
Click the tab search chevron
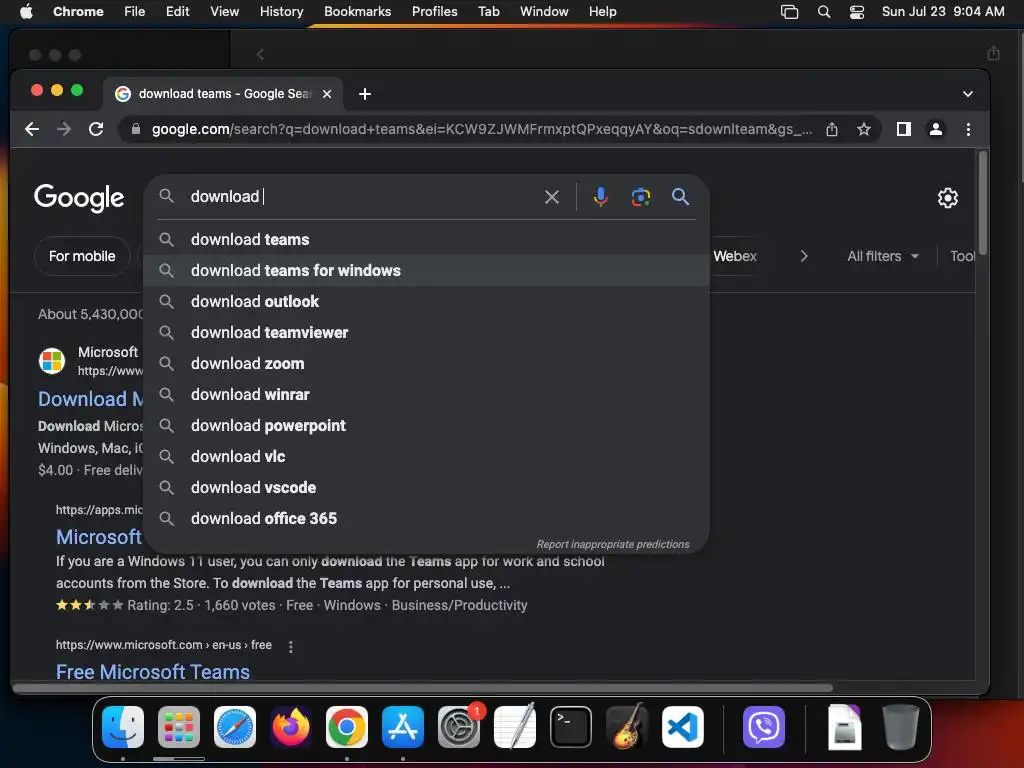968,94
